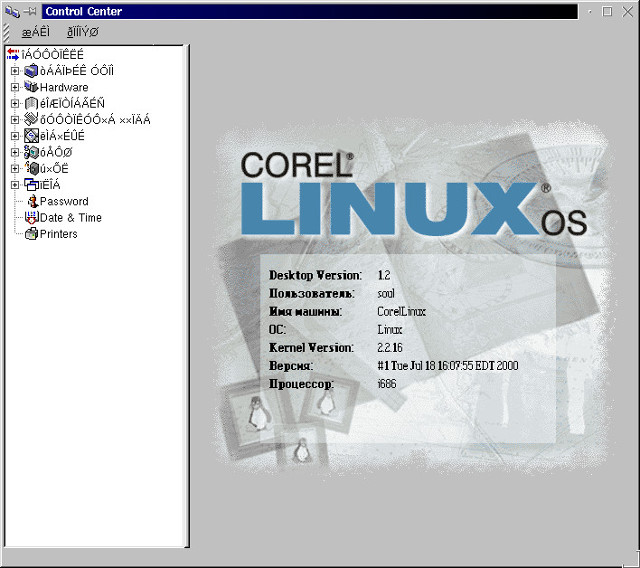Click the 'Kernel Version:' label
Viewport: 640px width, 568px height.
pyautogui.click(x=311, y=348)
